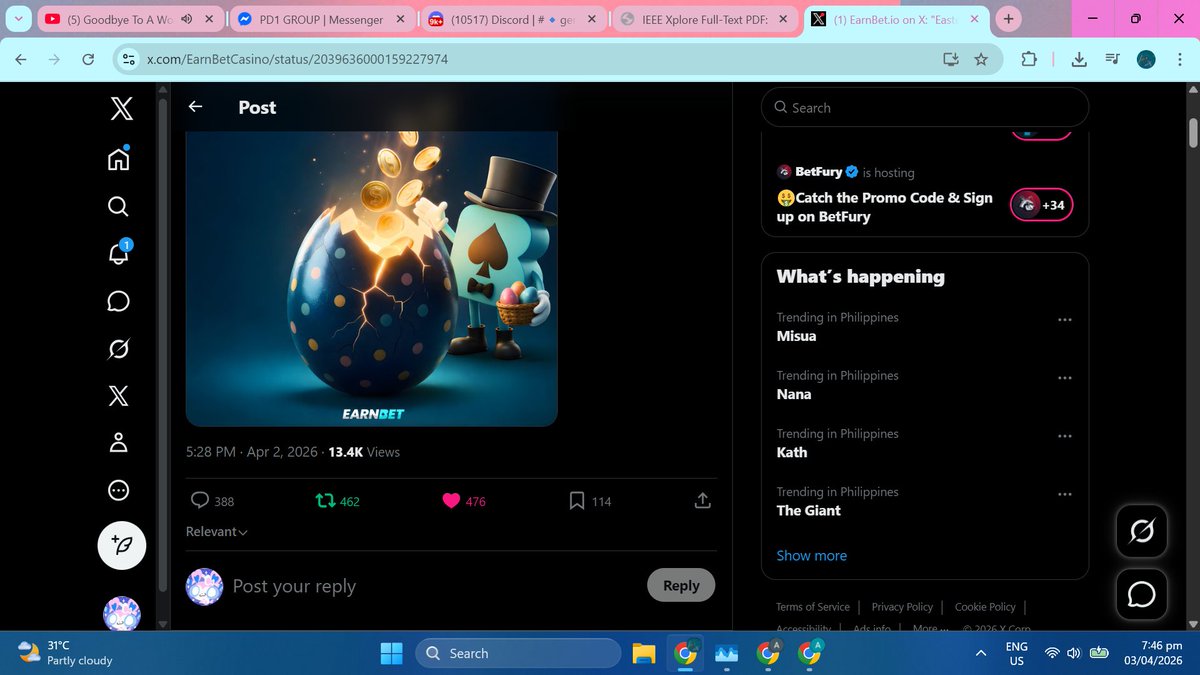The height and width of the screenshot is (675, 1200).
Task: Open Terms of Service link
Action: 813,607
